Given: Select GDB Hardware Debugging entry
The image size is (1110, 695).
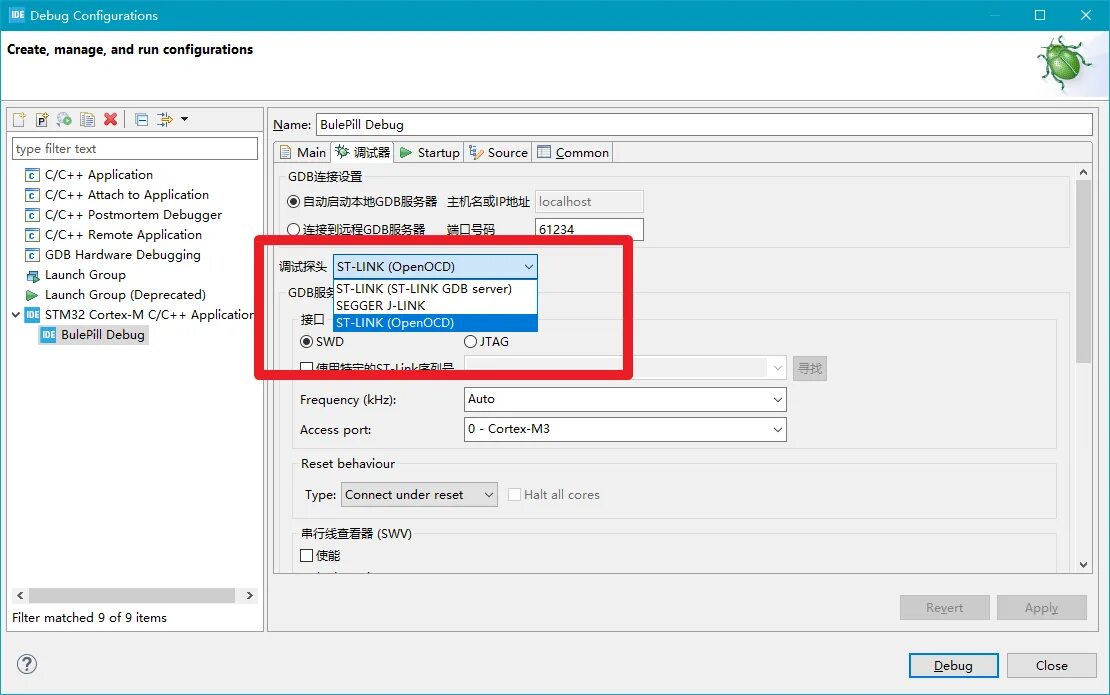Looking at the screenshot, I should (122, 255).
